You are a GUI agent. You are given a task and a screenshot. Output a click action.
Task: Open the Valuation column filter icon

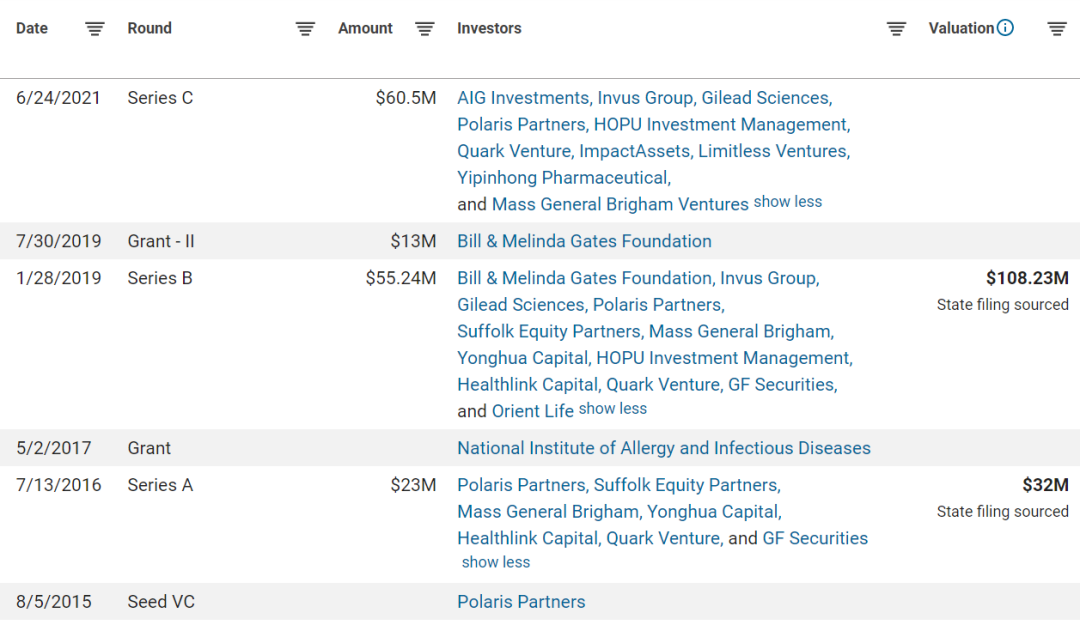pyautogui.click(x=1057, y=29)
